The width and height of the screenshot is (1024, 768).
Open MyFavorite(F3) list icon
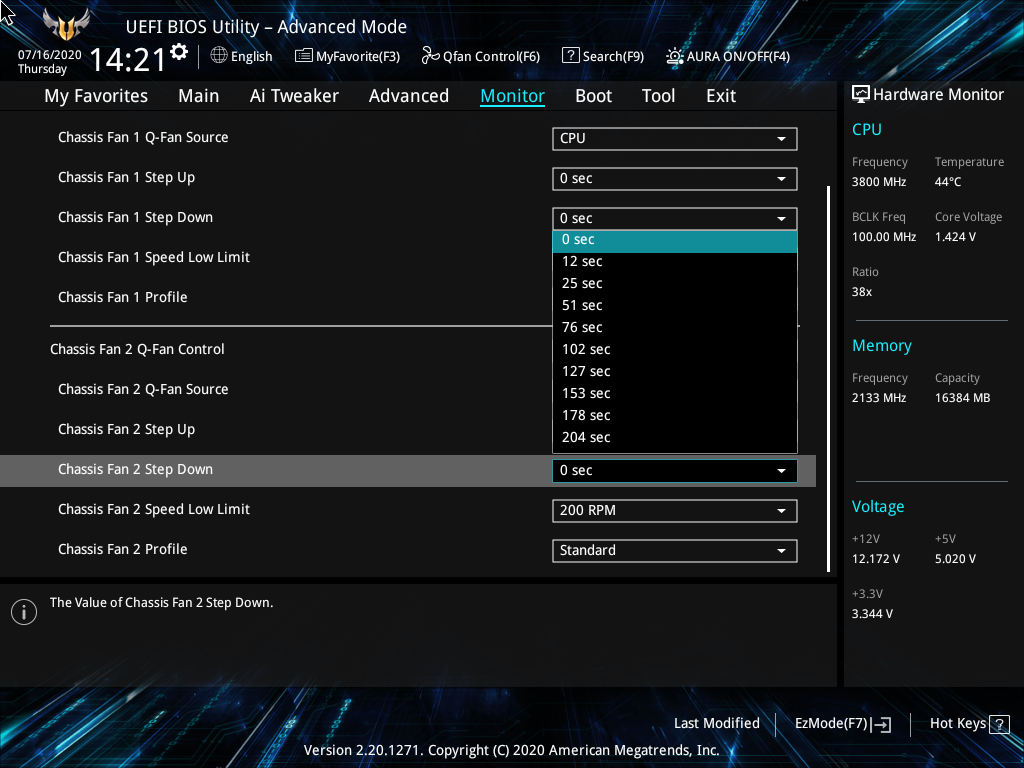pyautogui.click(x=303, y=56)
